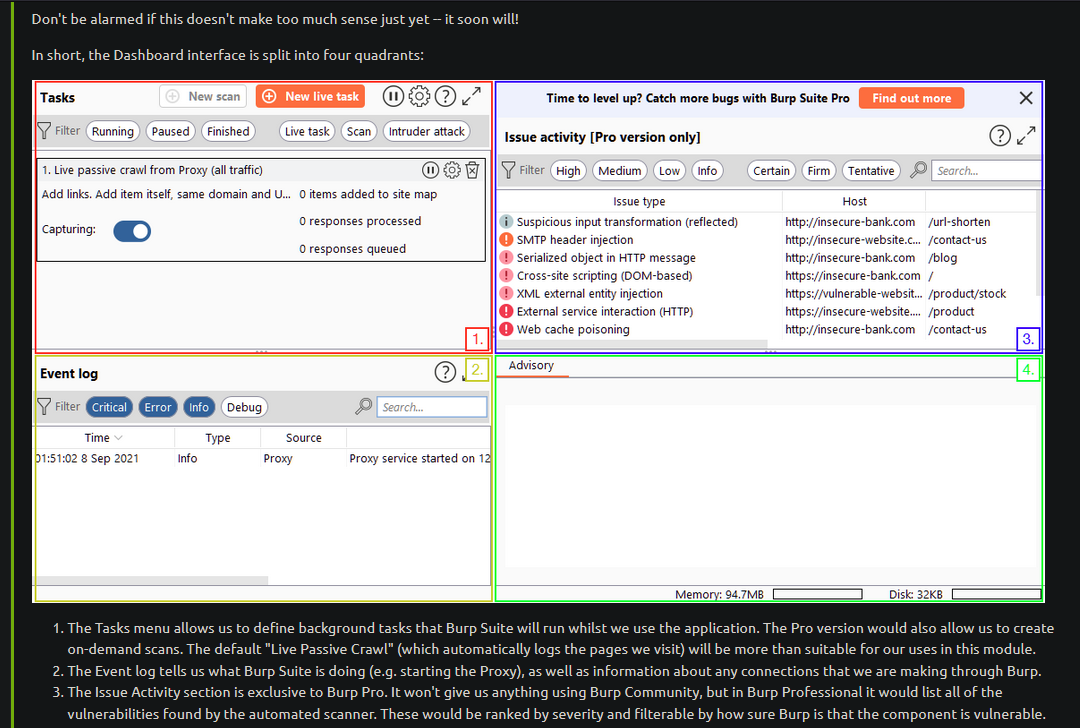Image resolution: width=1080 pixels, height=728 pixels.
Task: Toggle the Running task filter
Action: (x=113, y=132)
